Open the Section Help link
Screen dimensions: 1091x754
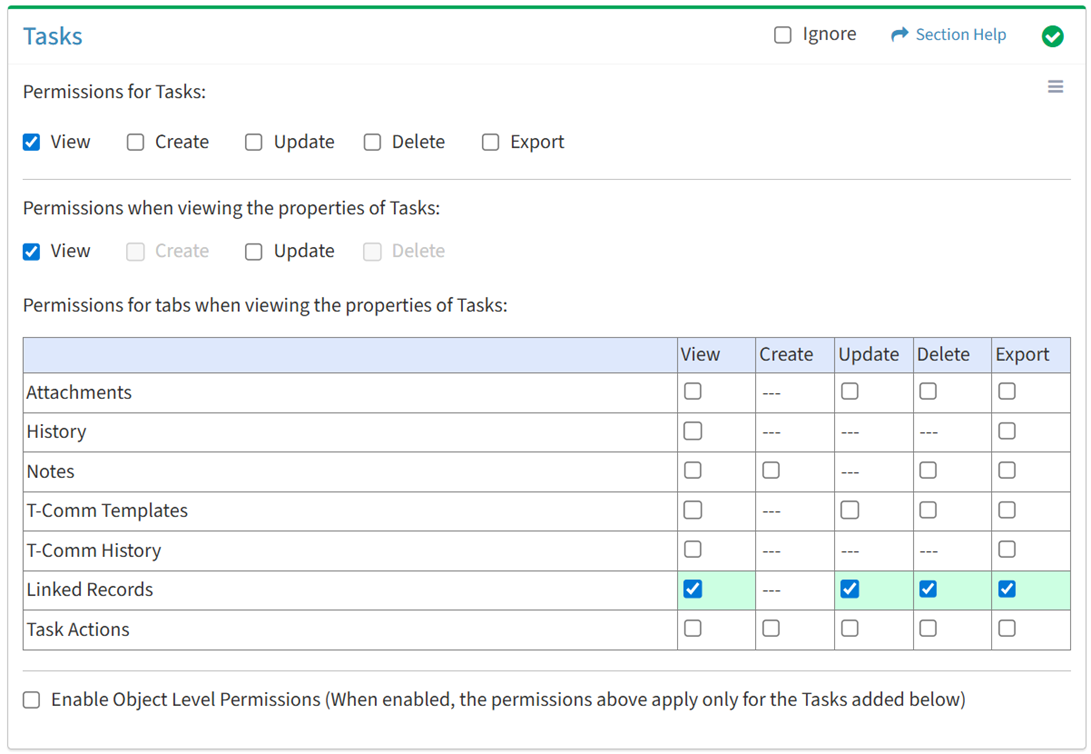point(960,35)
